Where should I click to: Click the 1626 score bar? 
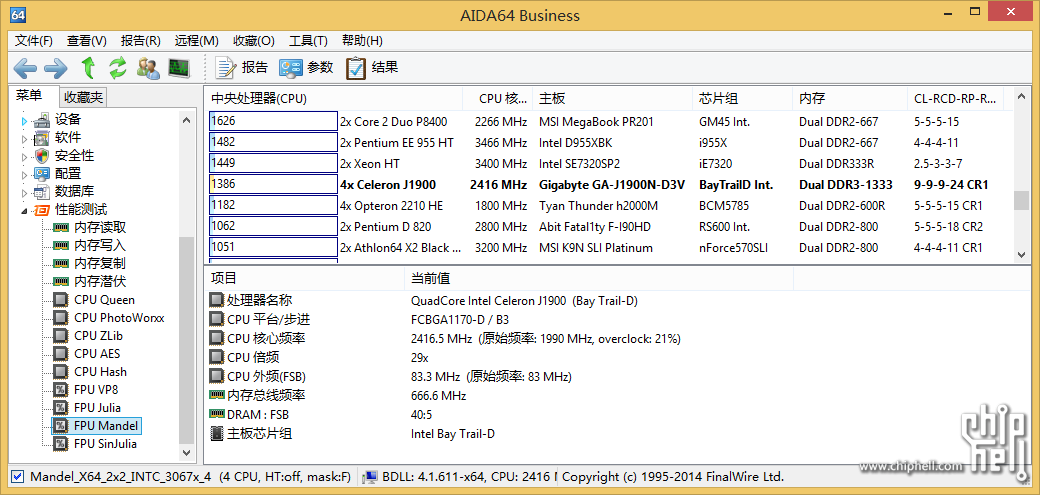click(x=273, y=121)
